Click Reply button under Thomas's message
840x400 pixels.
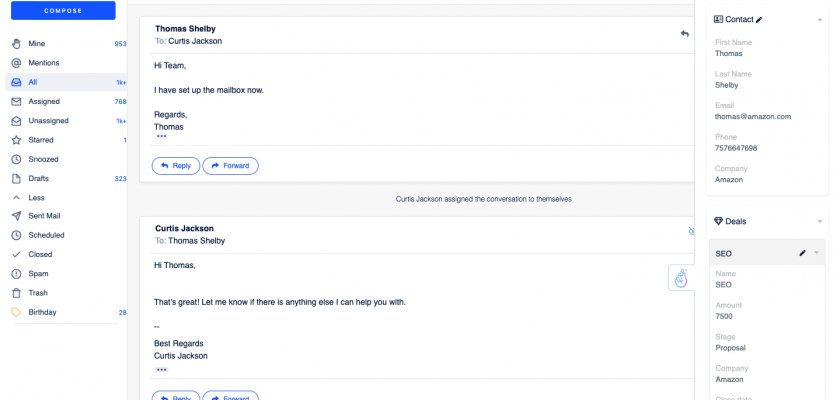(x=175, y=166)
